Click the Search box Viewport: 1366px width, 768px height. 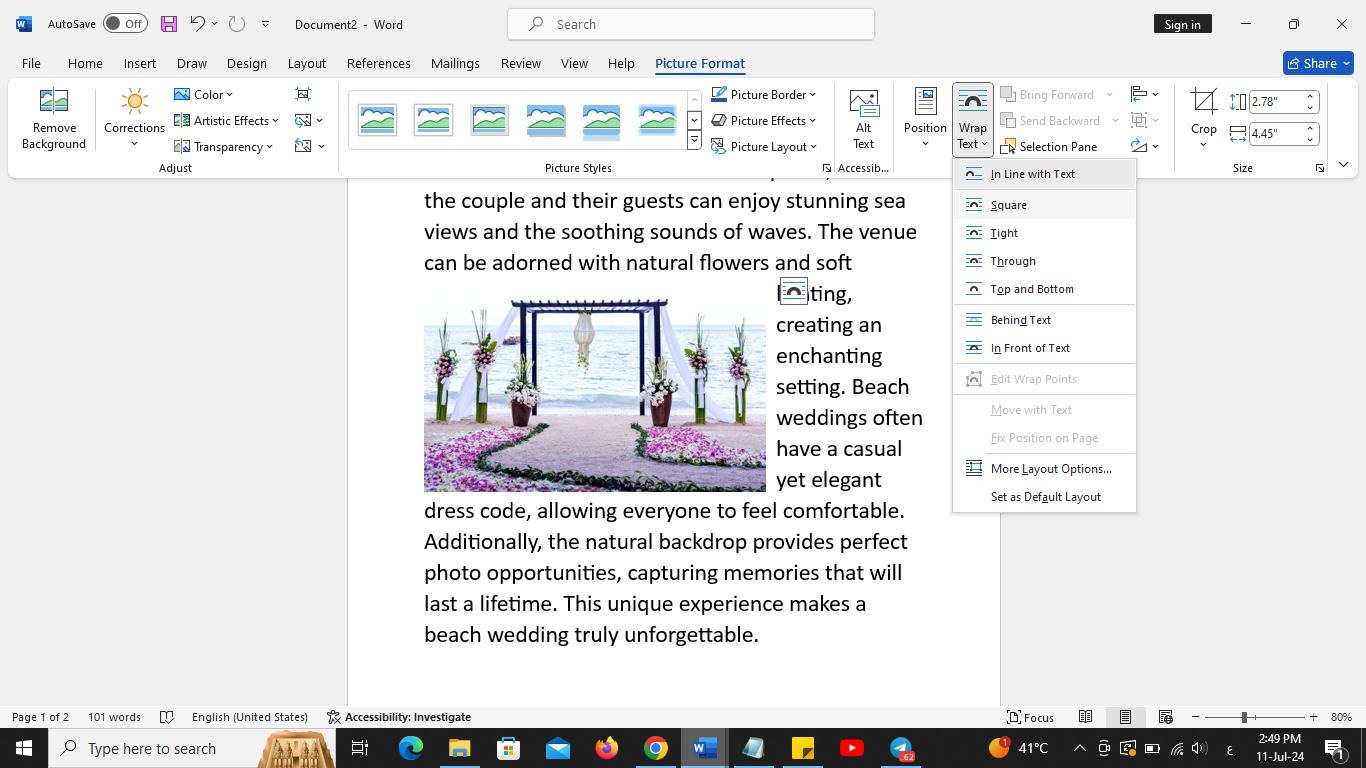click(x=691, y=24)
